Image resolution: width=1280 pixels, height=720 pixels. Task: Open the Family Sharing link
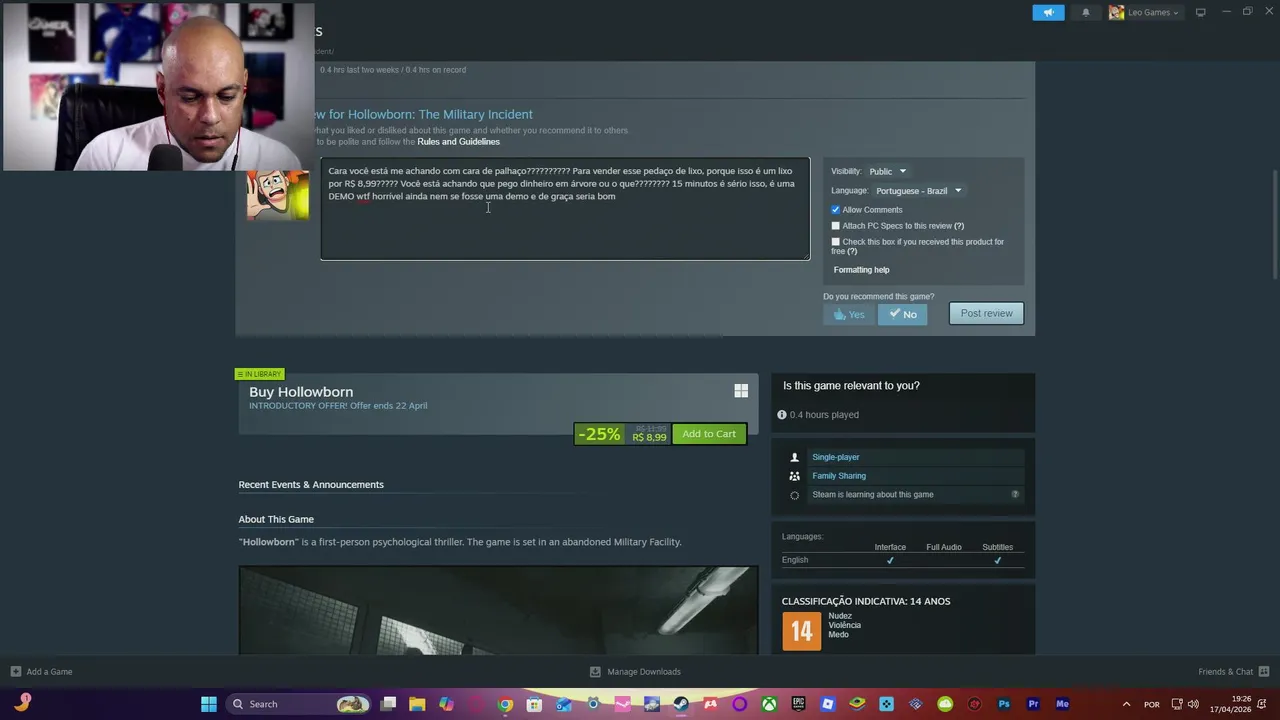click(x=839, y=476)
